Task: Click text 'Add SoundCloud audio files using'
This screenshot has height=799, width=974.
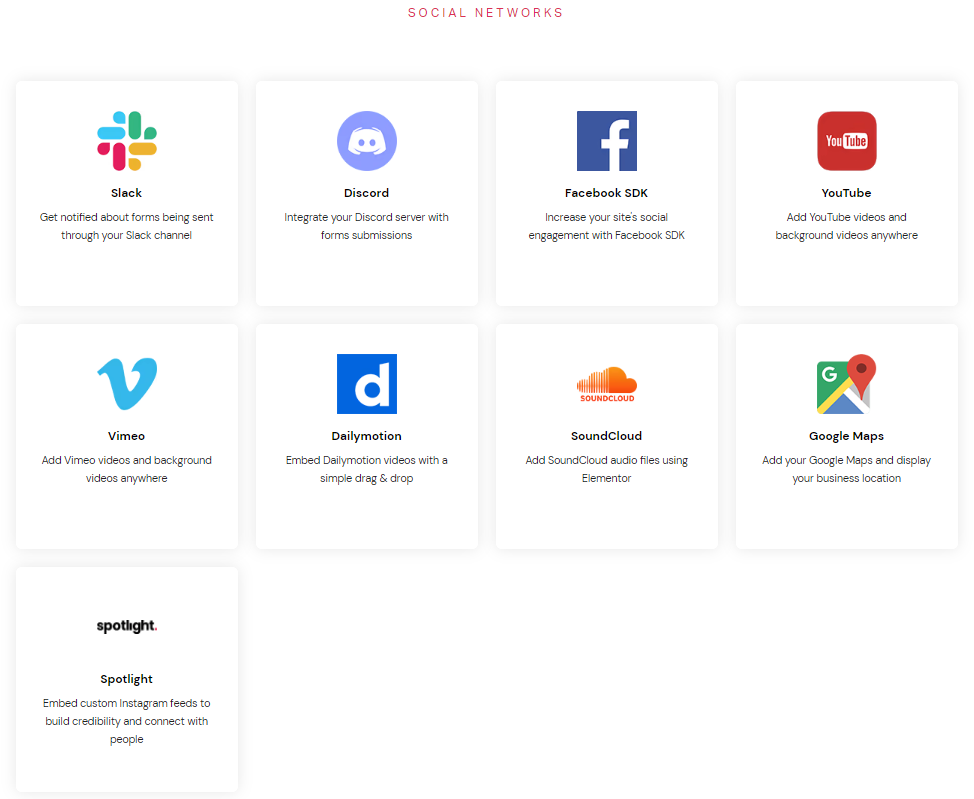Action: pyautogui.click(x=606, y=460)
